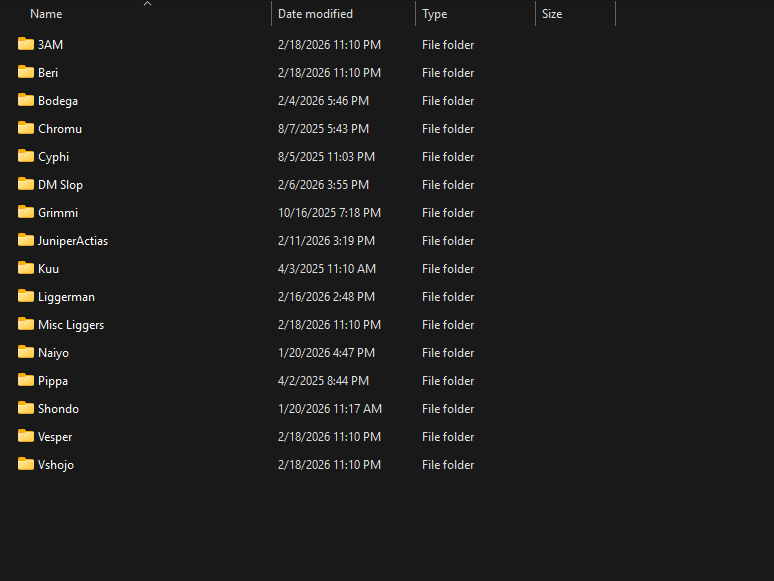Select the Chromu folder name
The width and height of the screenshot is (774, 581).
point(60,129)
